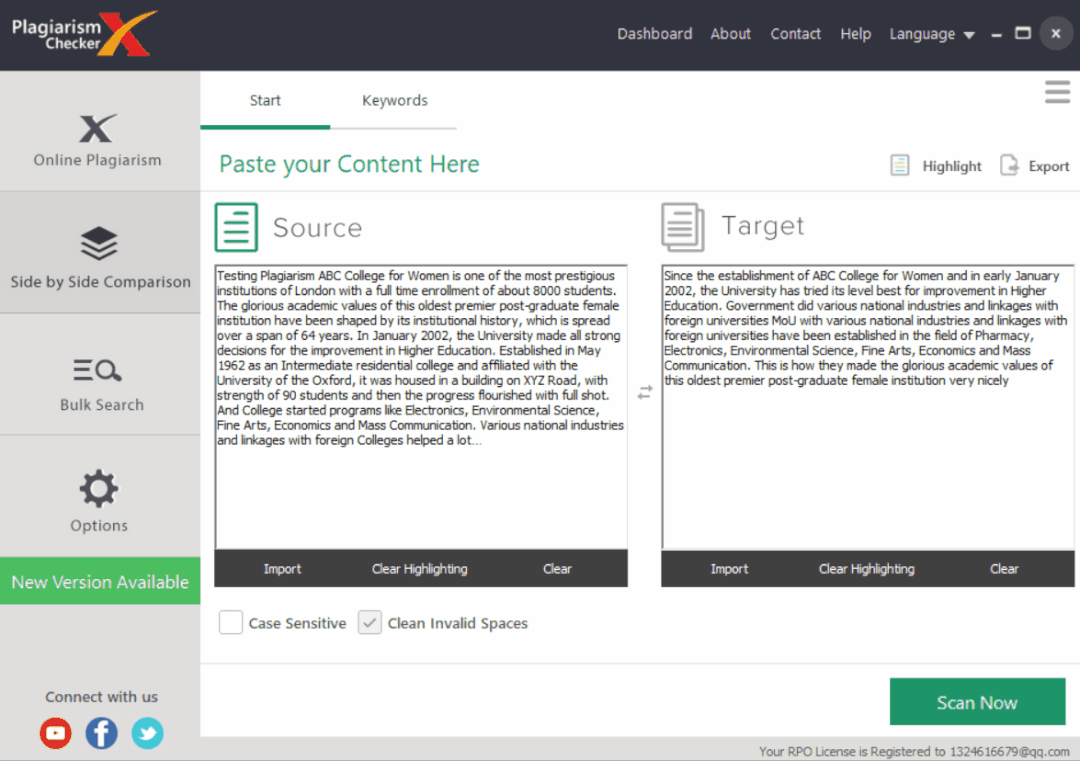Viewport: 1080px width, 761px height.
Task: Maximize the application window
Action: pos(1023,33)
